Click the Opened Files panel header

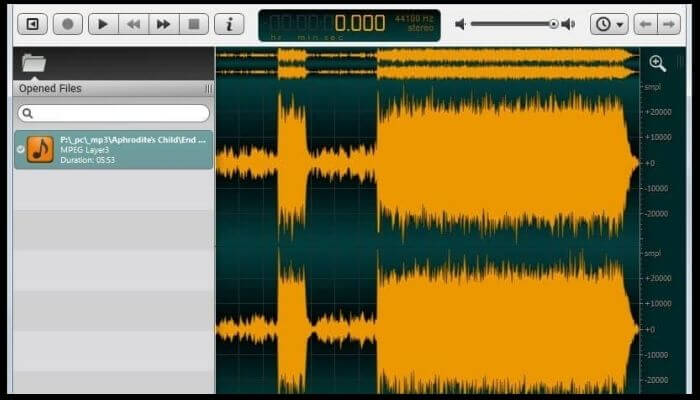coord(50,89)
